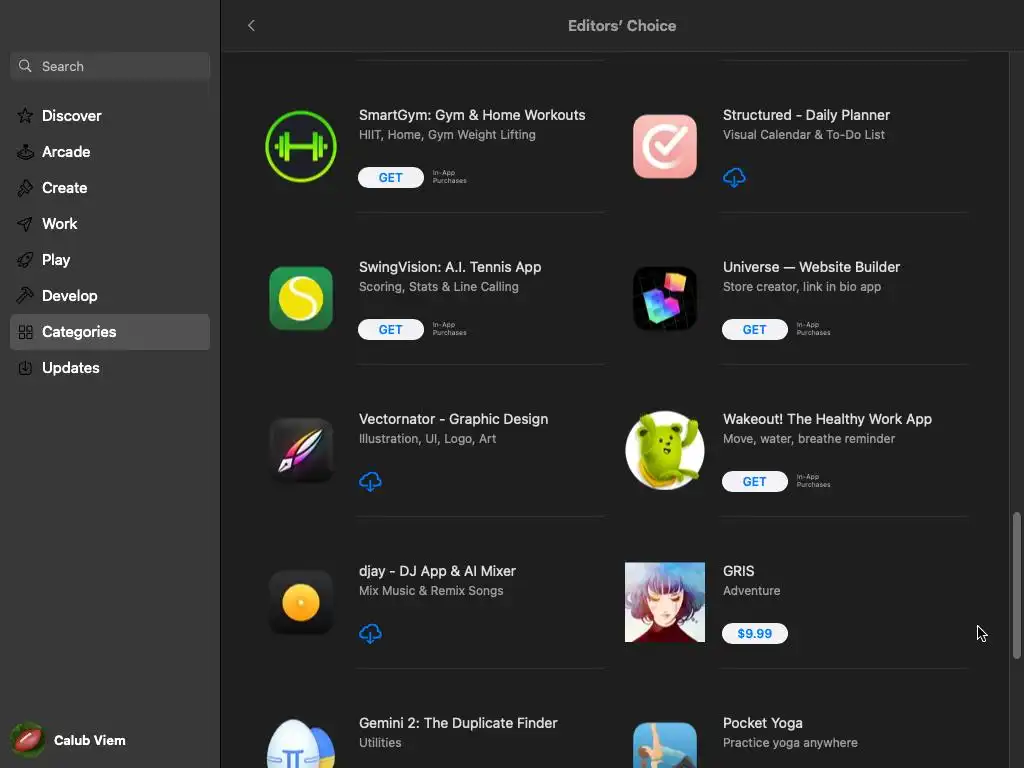Click the Discover star icon

coord(25,116)
